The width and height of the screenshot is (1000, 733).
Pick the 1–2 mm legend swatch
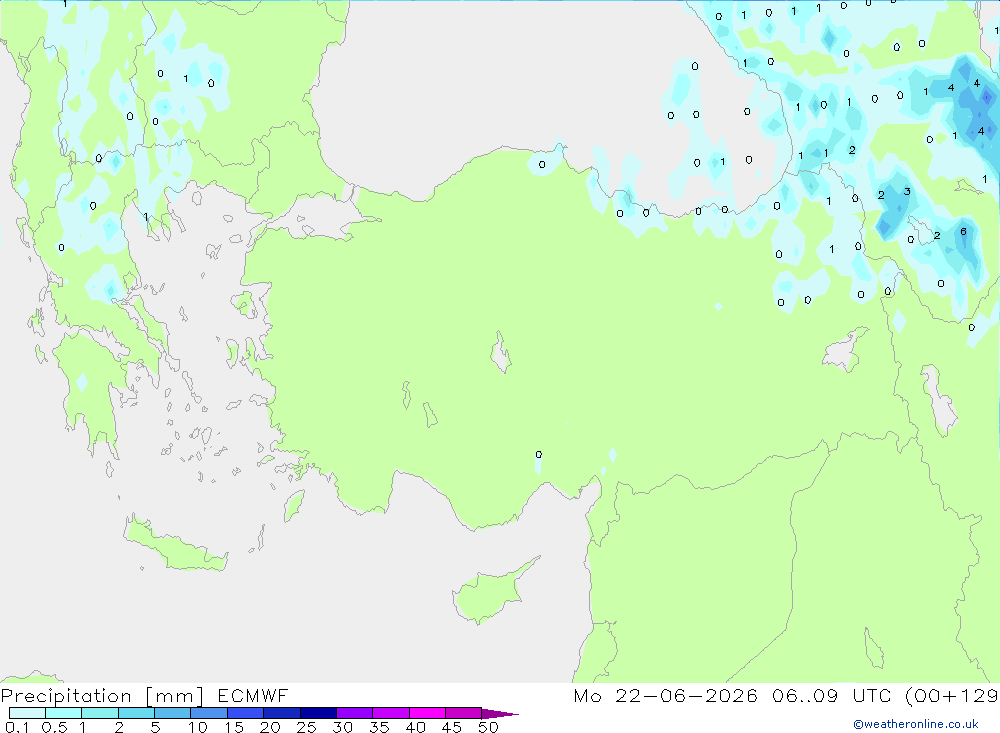(100, 713)
